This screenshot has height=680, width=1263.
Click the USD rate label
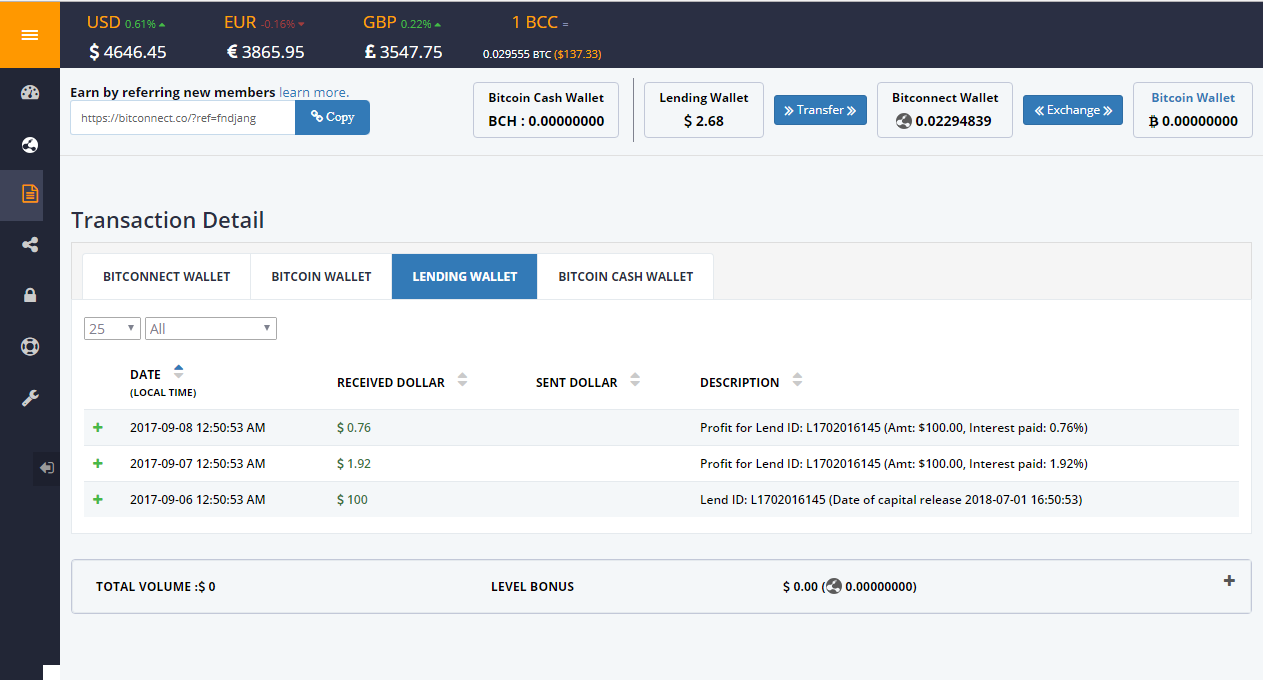[x=105, y=22]
